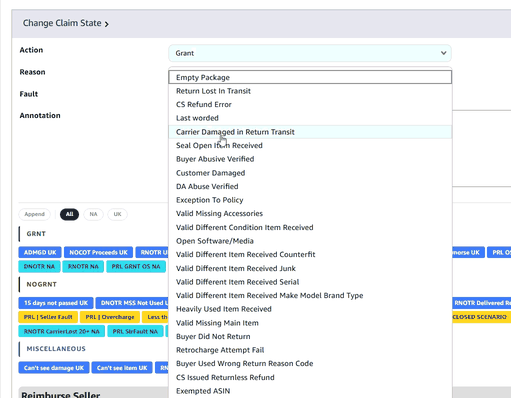
Task: Insert NOCOT Proceeds UK tag
Action: 98,252
